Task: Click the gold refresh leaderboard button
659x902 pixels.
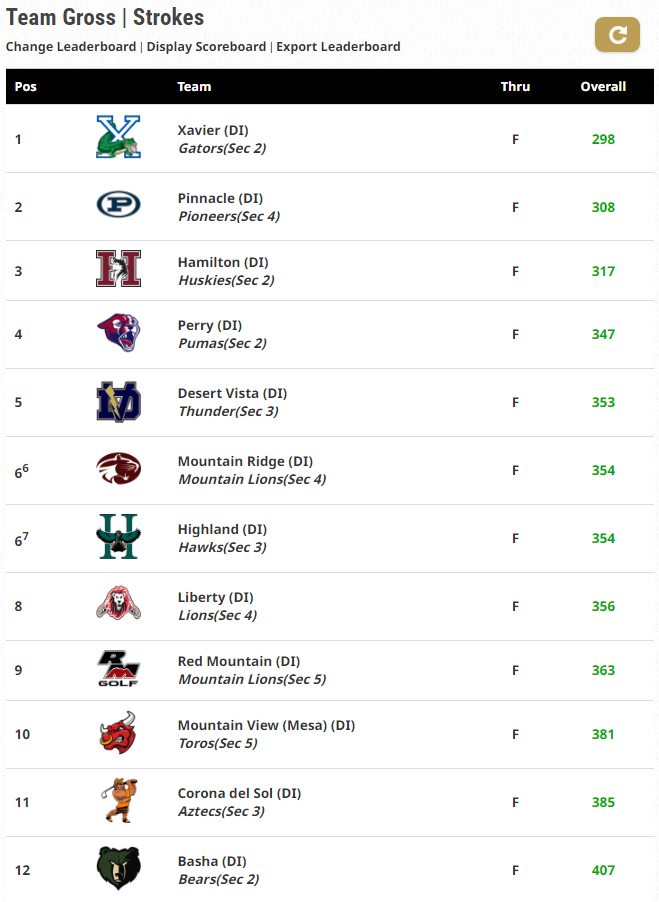Action: click(x=617, y=35)
